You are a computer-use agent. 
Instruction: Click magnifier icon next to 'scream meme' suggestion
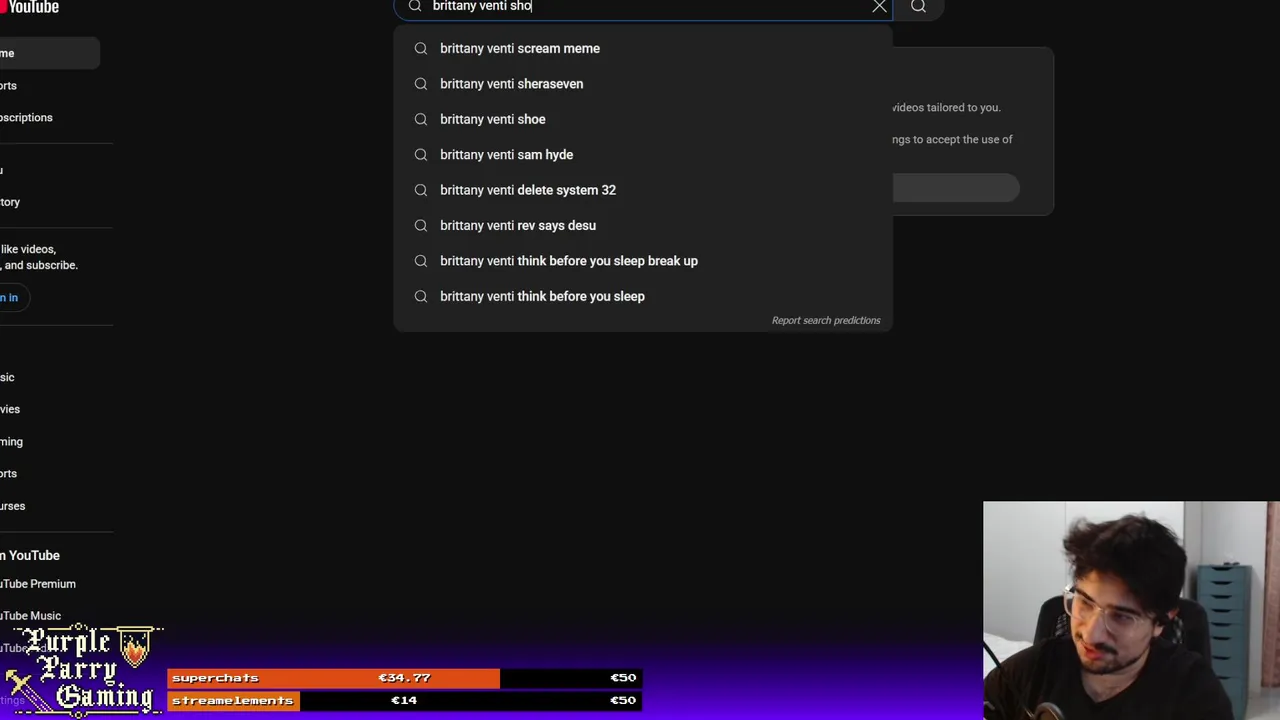pos(421,48)
